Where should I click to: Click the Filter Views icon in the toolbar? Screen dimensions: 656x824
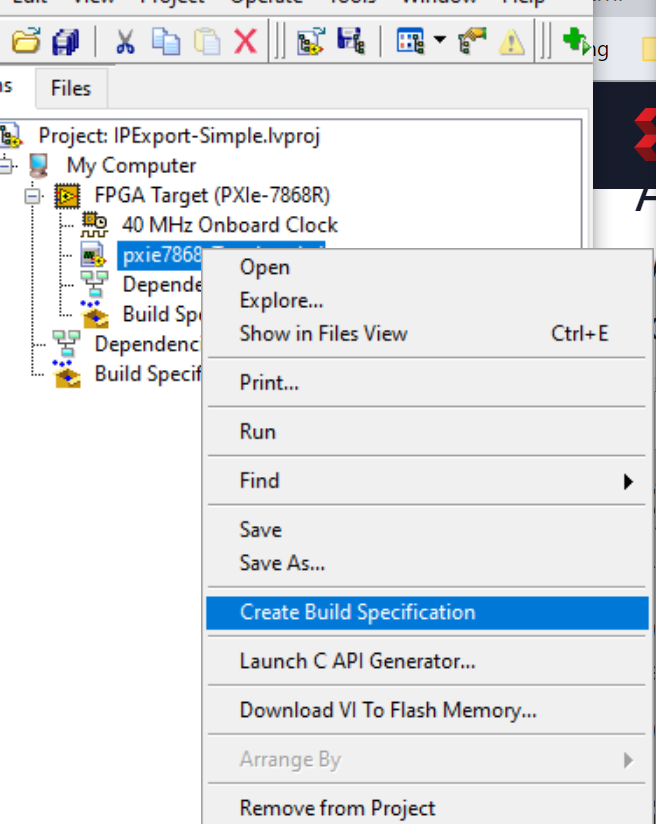coord(410,41)
